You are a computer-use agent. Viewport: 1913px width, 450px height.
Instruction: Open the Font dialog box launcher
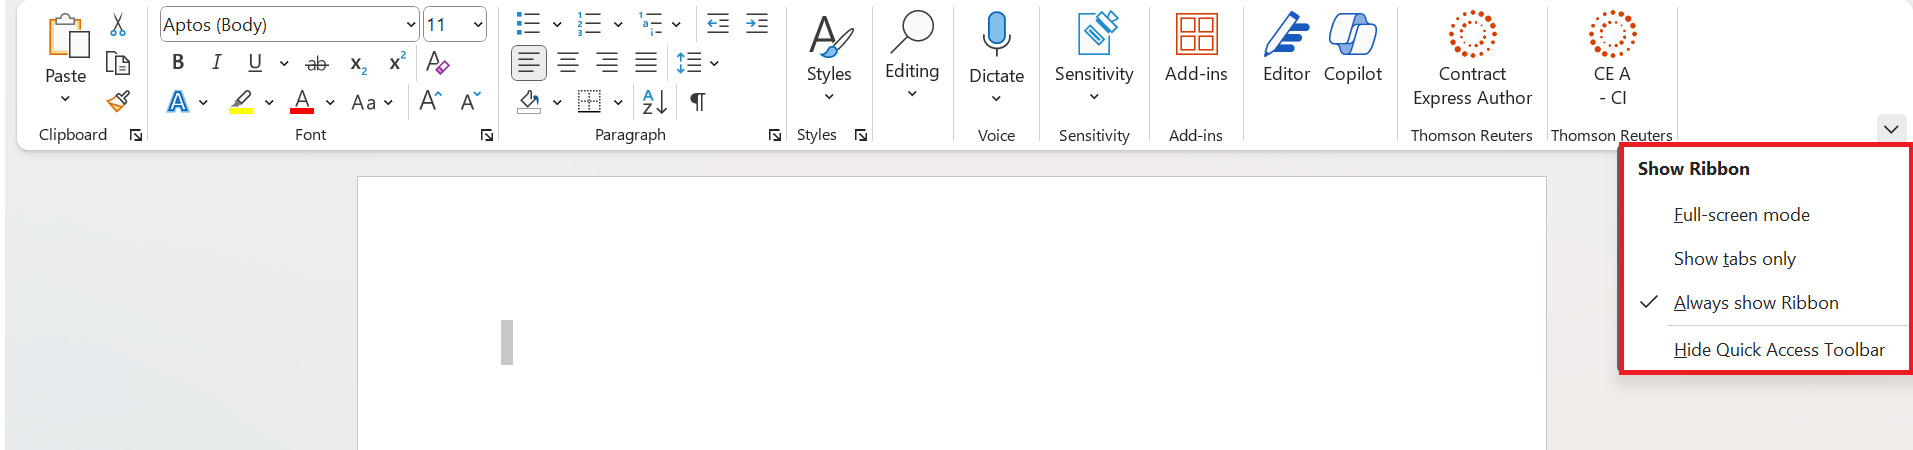(487, 135)
